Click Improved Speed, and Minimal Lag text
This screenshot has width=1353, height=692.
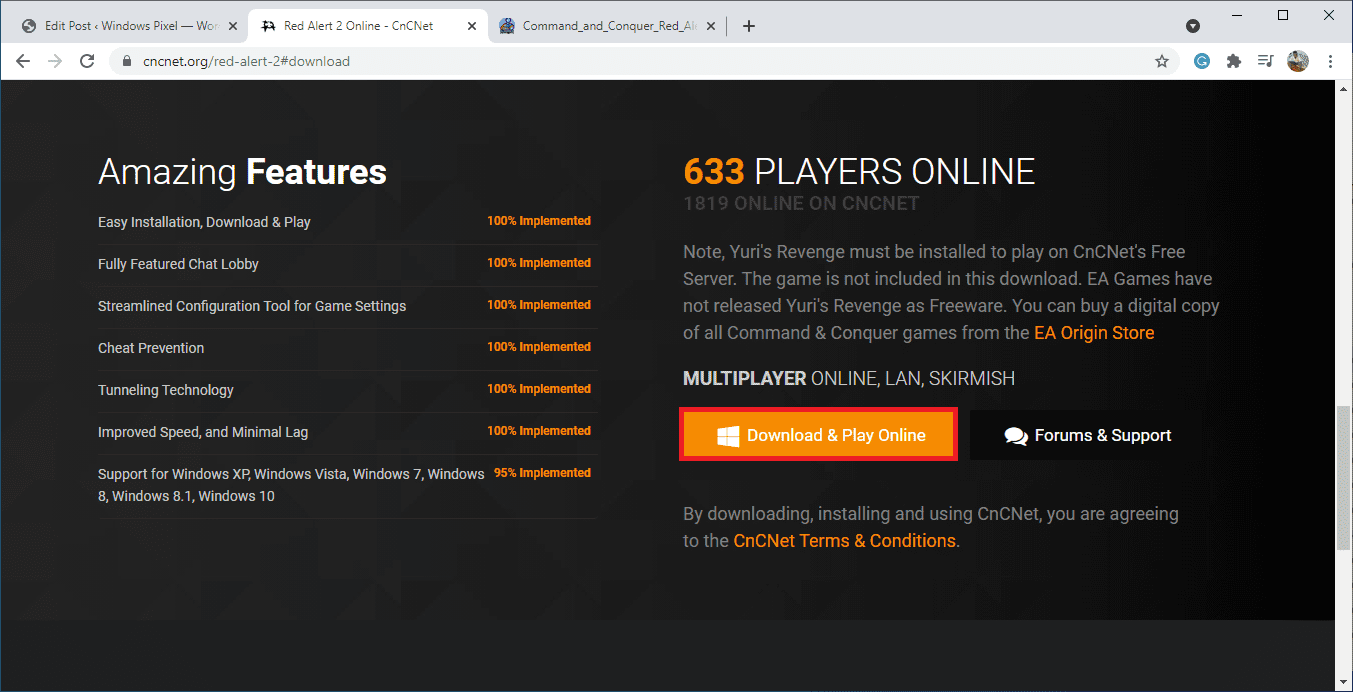point(203,432)
